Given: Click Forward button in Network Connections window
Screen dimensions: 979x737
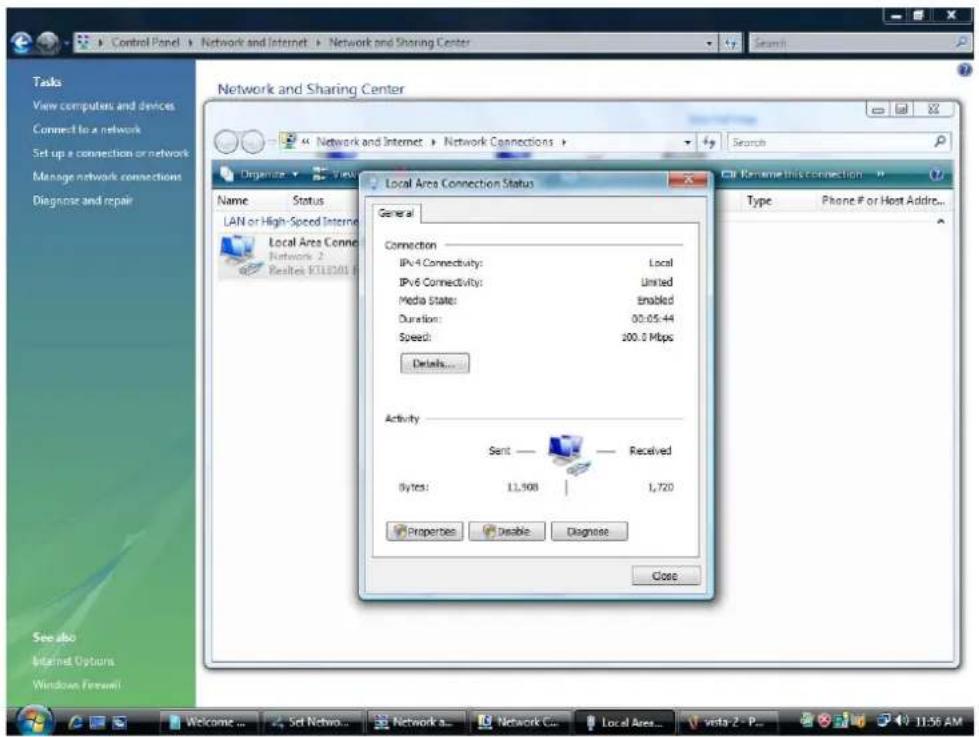Looking at the screenshot, I should (x=252, y=142).
